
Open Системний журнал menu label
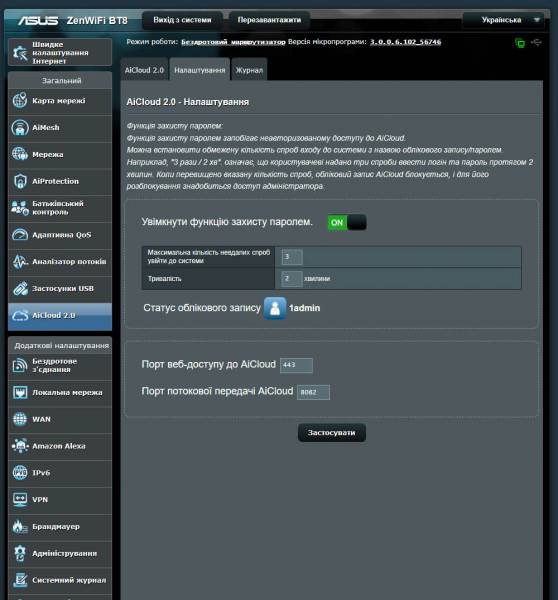(69, 580)
